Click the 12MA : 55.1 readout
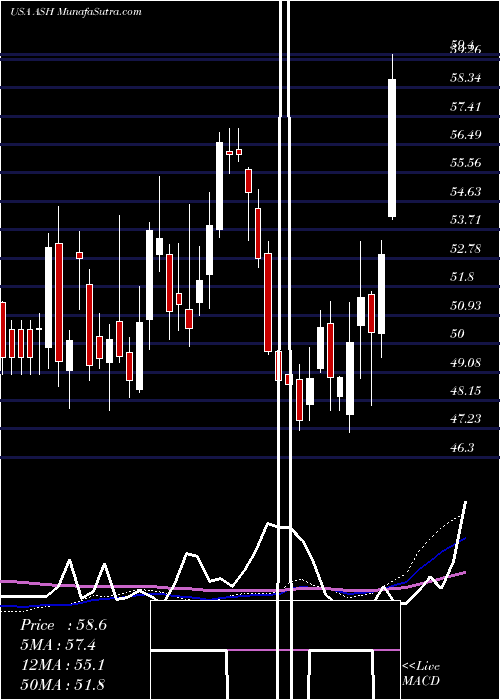 click(62, 665)
